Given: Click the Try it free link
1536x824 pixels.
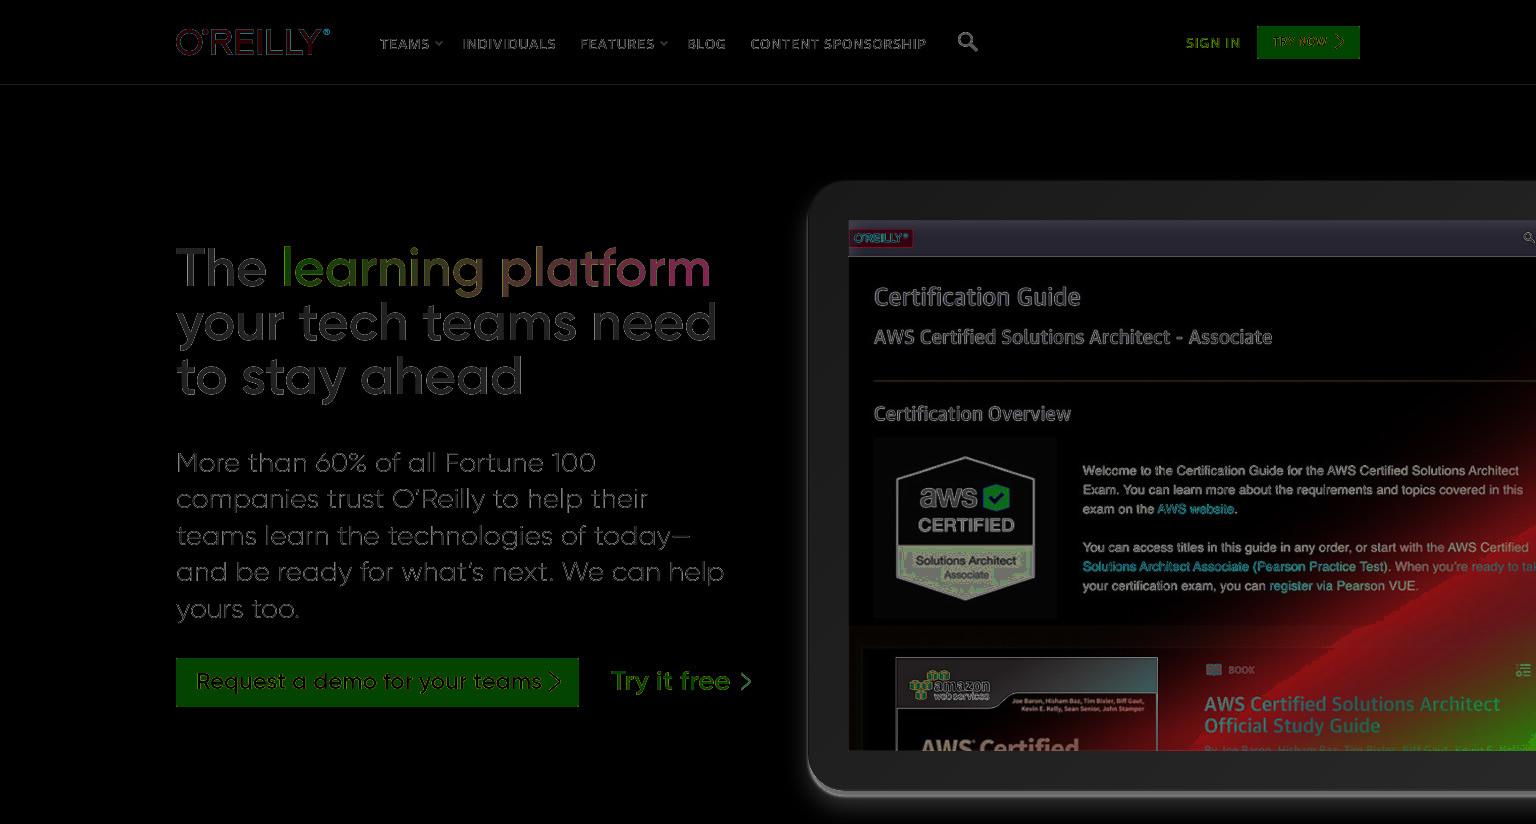Looking at the screenshot, I should click(681, 681).
